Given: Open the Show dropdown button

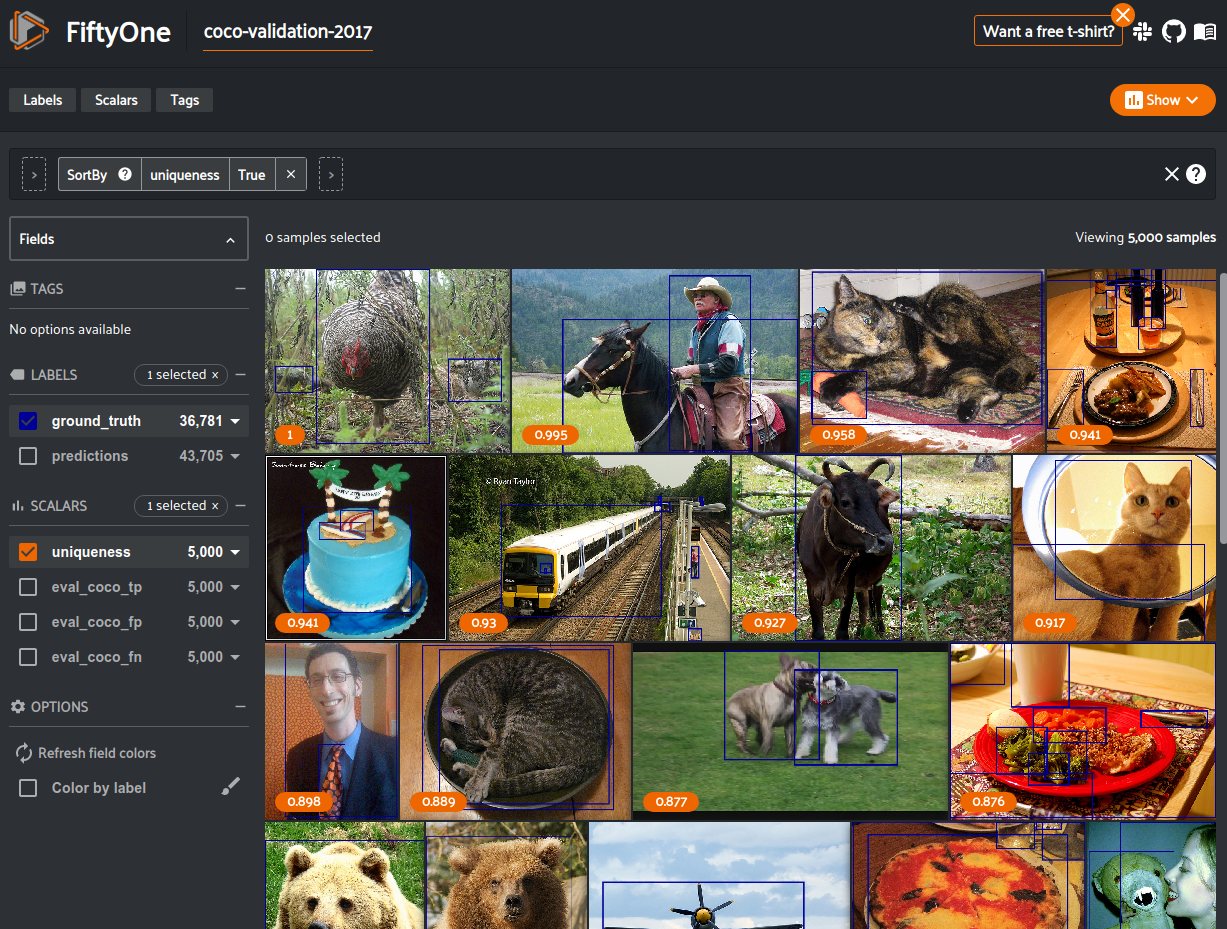Looking at the screenshot, I should 1162,100.
